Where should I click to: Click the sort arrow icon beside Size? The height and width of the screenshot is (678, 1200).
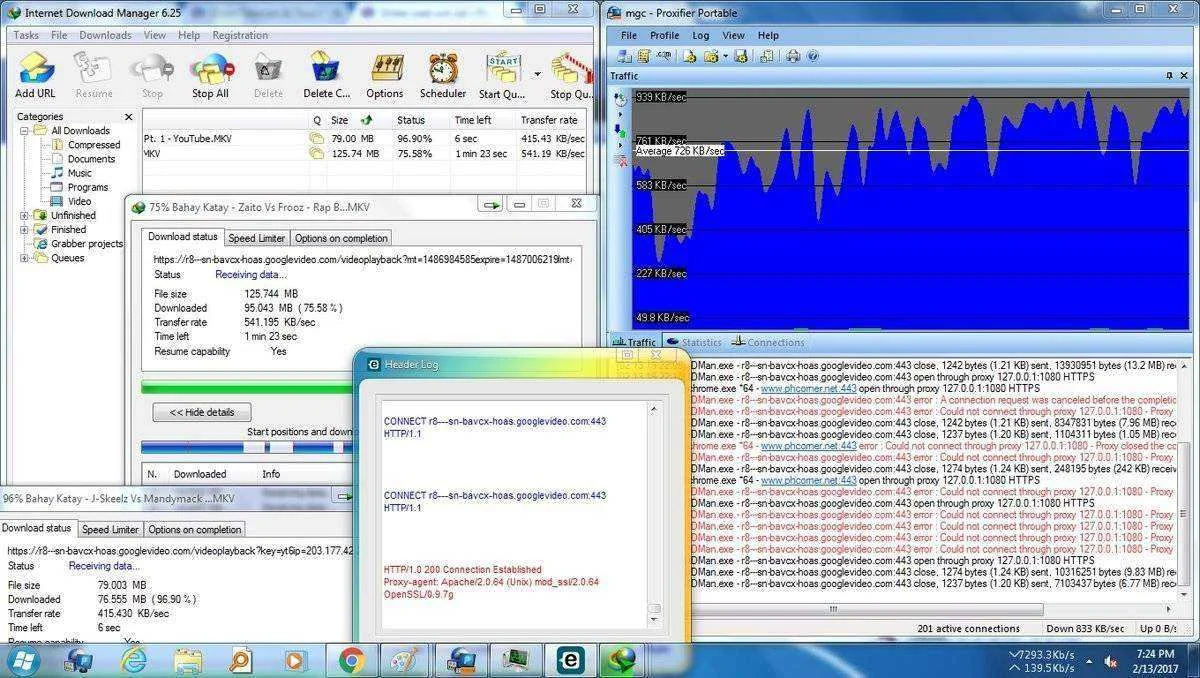[x=366, y=120]
